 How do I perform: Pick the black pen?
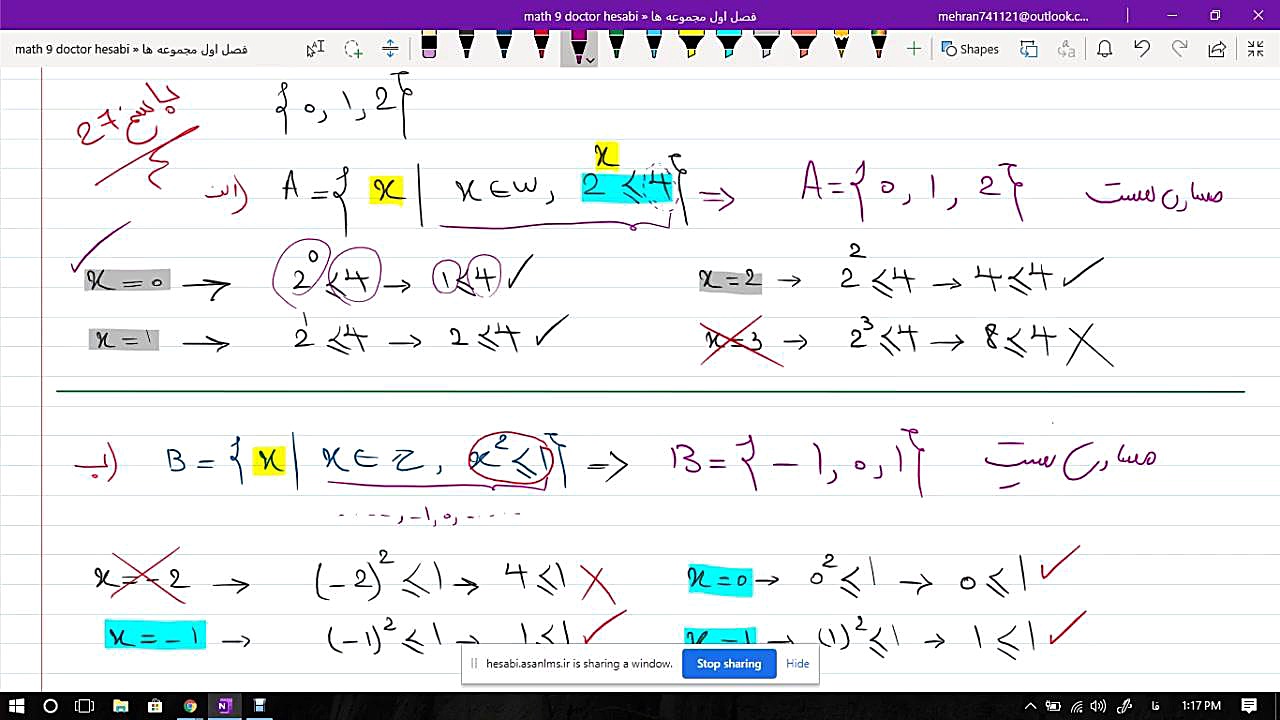point(466,46)
